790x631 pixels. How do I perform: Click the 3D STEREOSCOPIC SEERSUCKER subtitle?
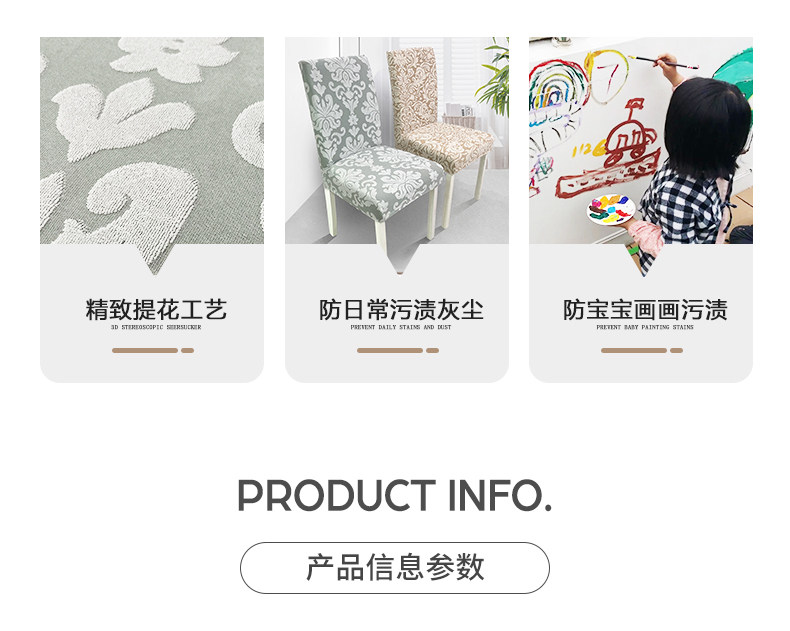(x=156, y=328)
